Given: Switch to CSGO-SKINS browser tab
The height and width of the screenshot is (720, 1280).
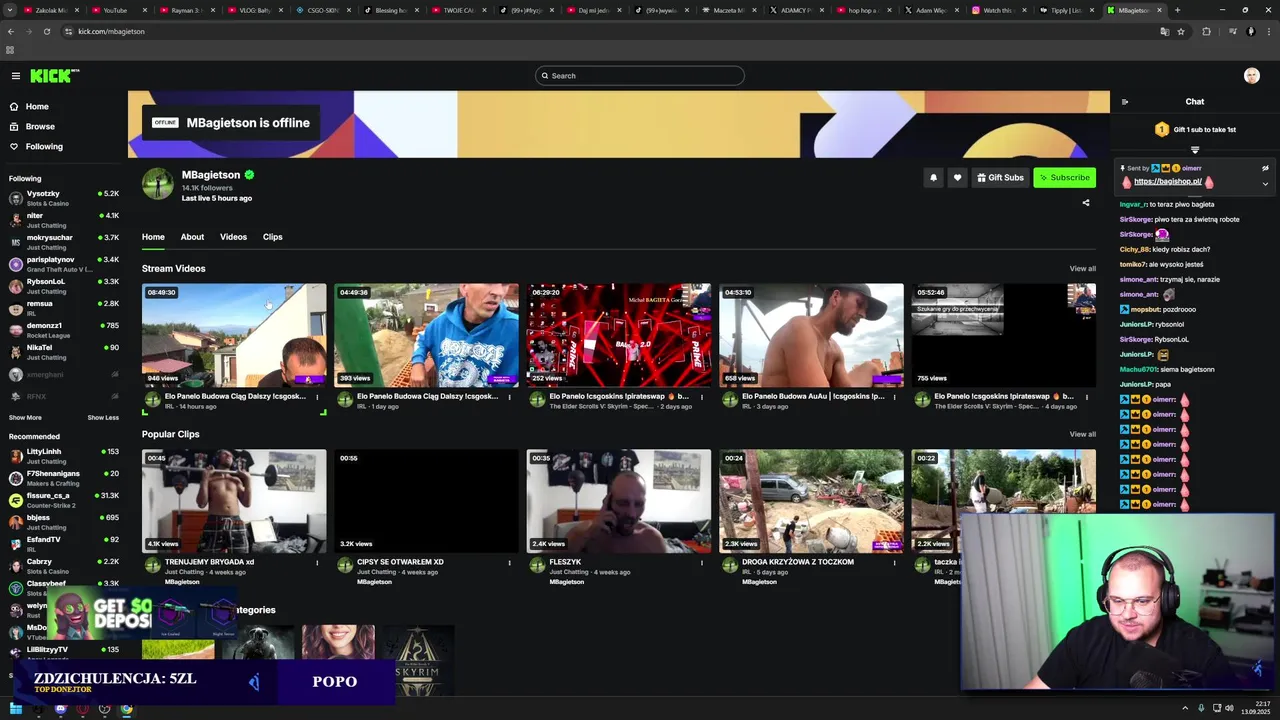Looking at the screenshot, I should point(322,10).
